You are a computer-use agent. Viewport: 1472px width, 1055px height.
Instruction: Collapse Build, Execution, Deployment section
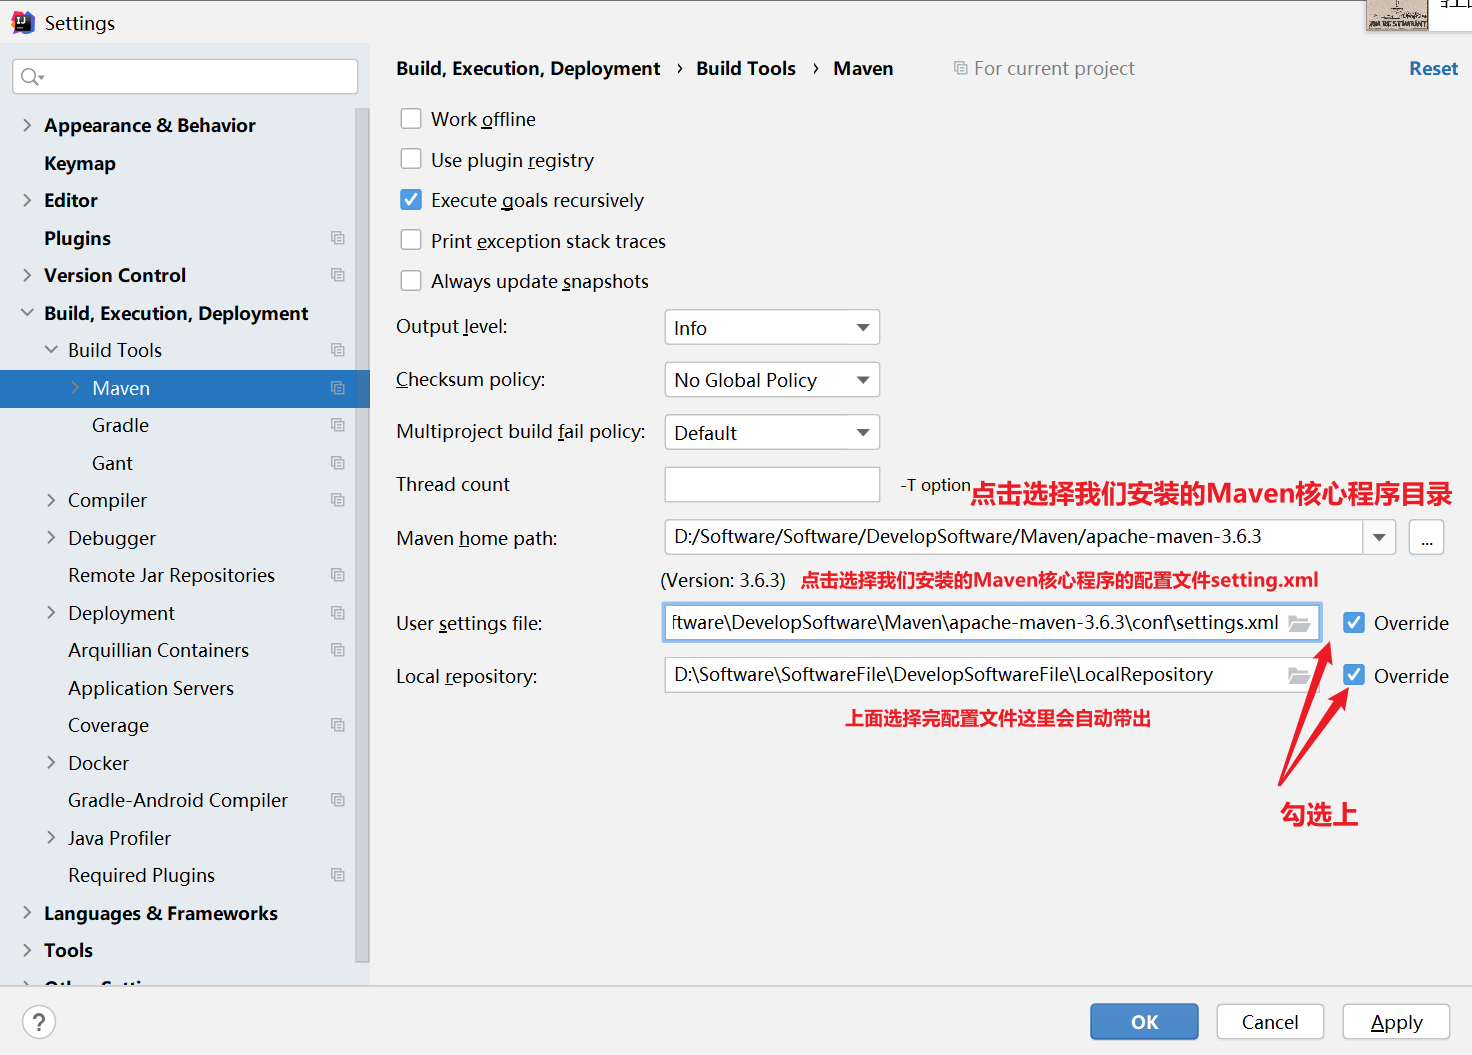click(x=27, y=313)
